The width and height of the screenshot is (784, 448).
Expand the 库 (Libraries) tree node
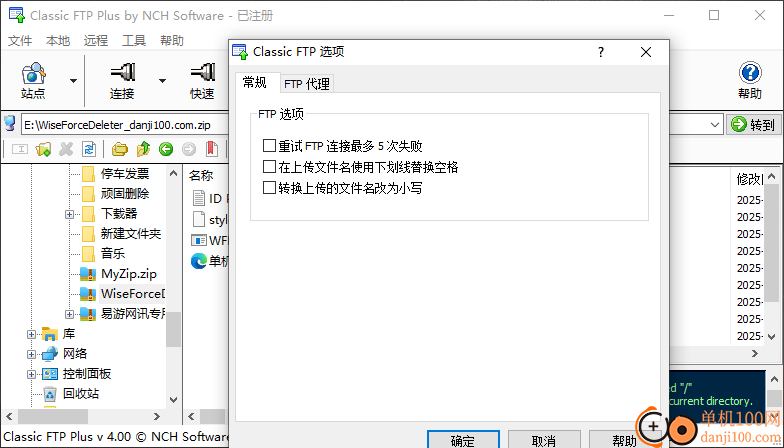(x=32, y=334)
